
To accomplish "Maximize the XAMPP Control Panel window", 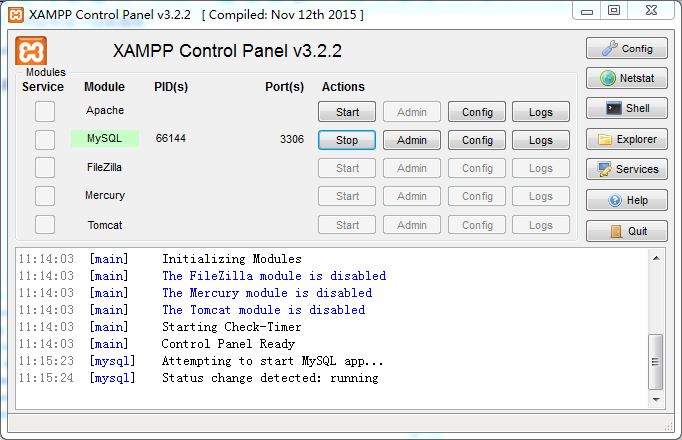I will [614, 10].
